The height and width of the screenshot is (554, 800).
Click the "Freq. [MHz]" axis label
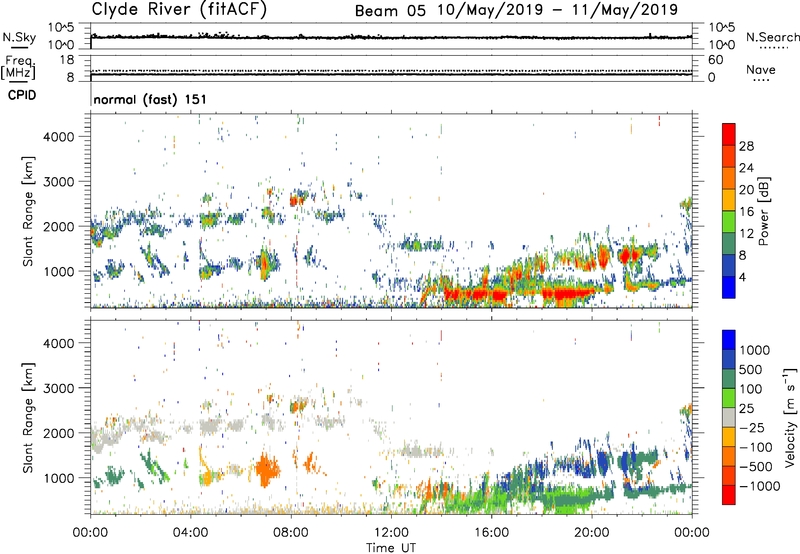[19, 68]
